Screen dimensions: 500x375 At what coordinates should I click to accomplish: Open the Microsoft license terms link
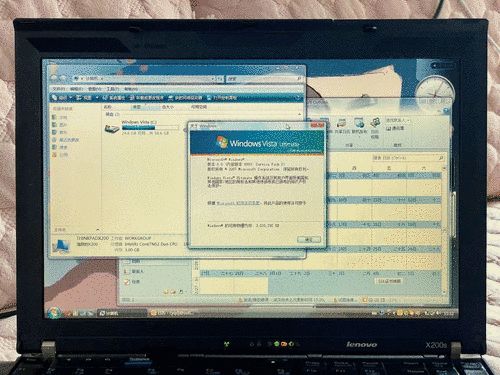(238, 203)
